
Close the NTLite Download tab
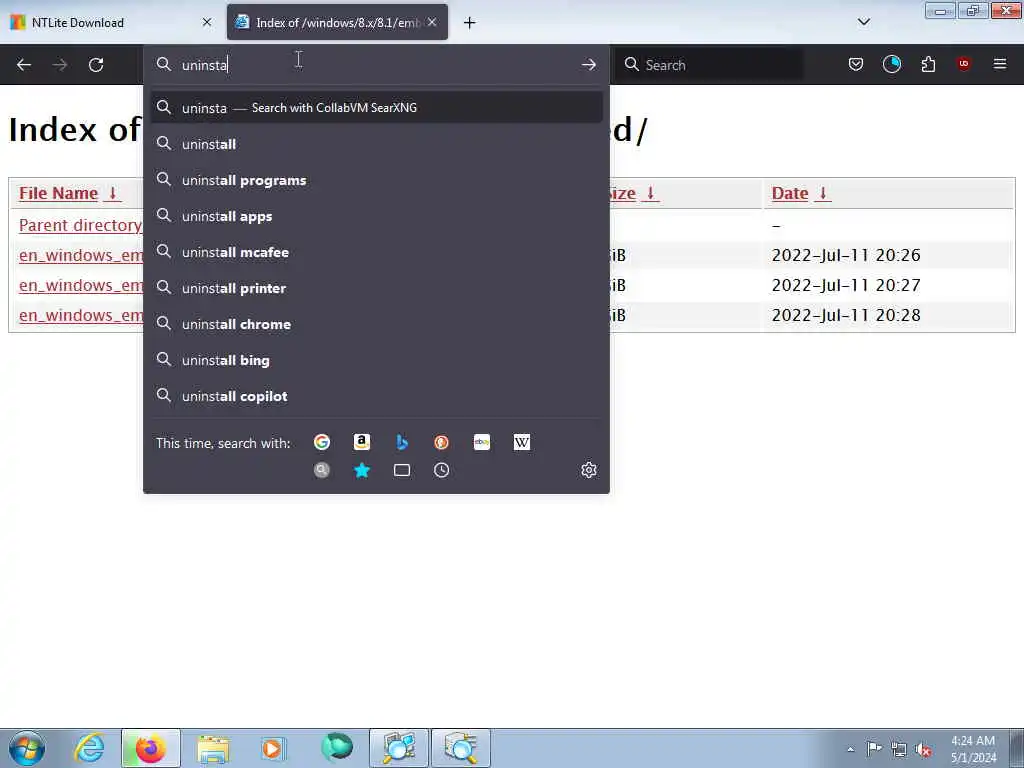(x=207, y=22)
